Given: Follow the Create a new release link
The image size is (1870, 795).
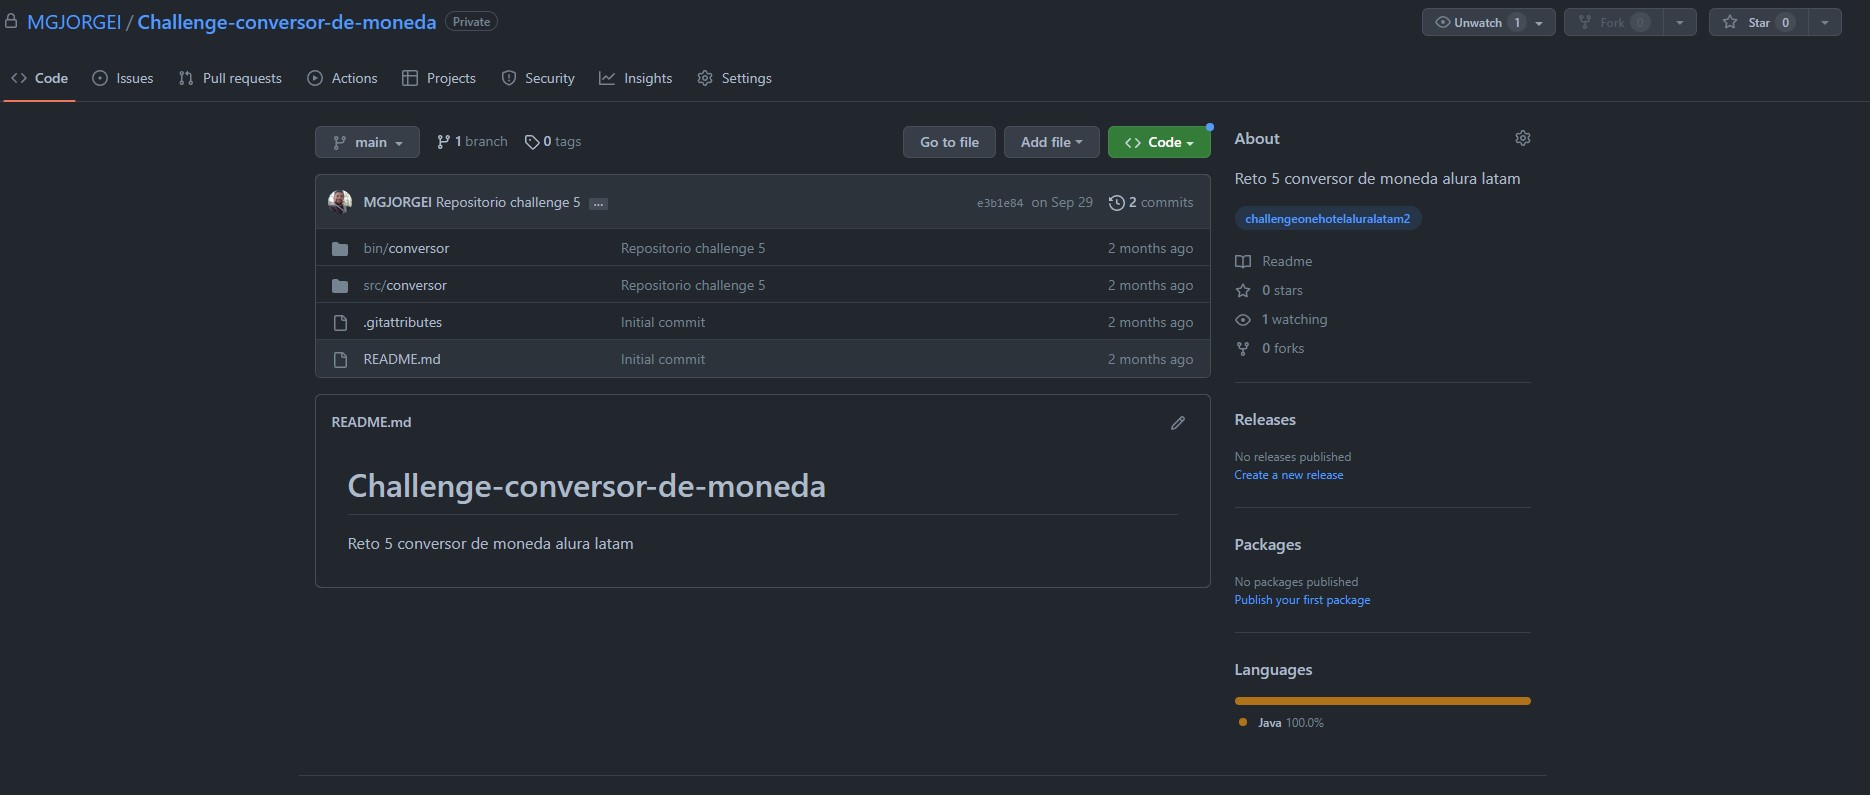Looking at the screenshot, I should tap(1288, 475).
